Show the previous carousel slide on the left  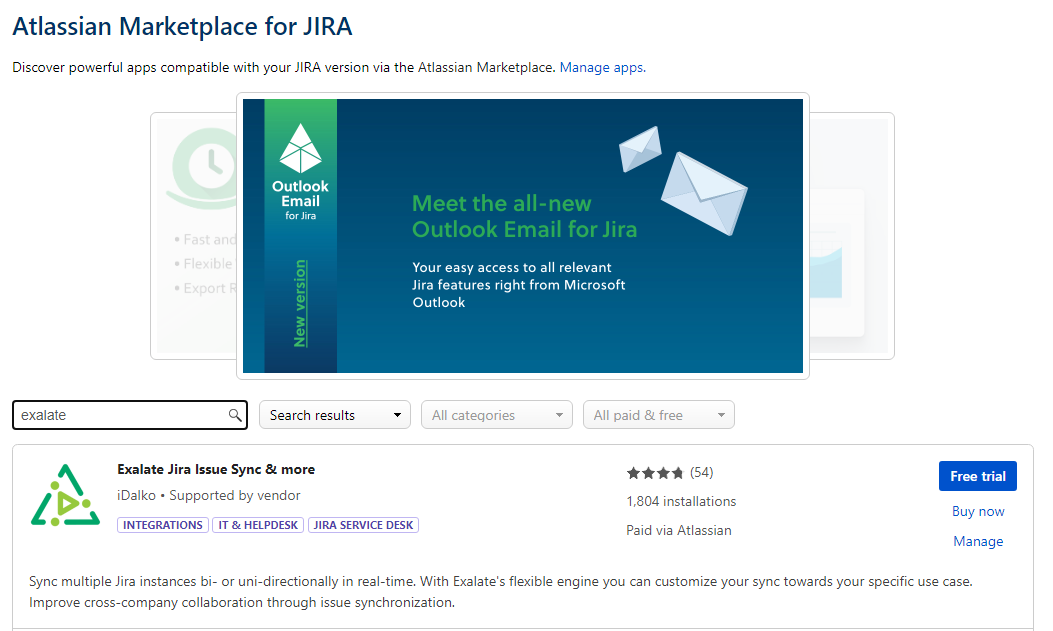[193, 236]
